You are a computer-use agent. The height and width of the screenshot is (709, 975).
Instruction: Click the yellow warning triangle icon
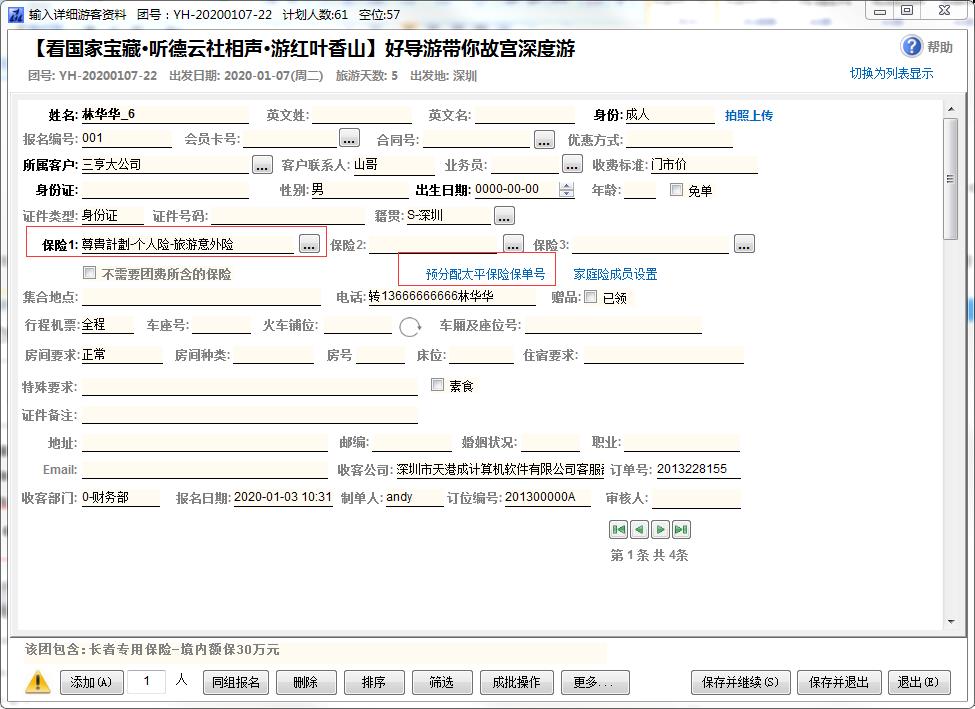pos(38,682)
